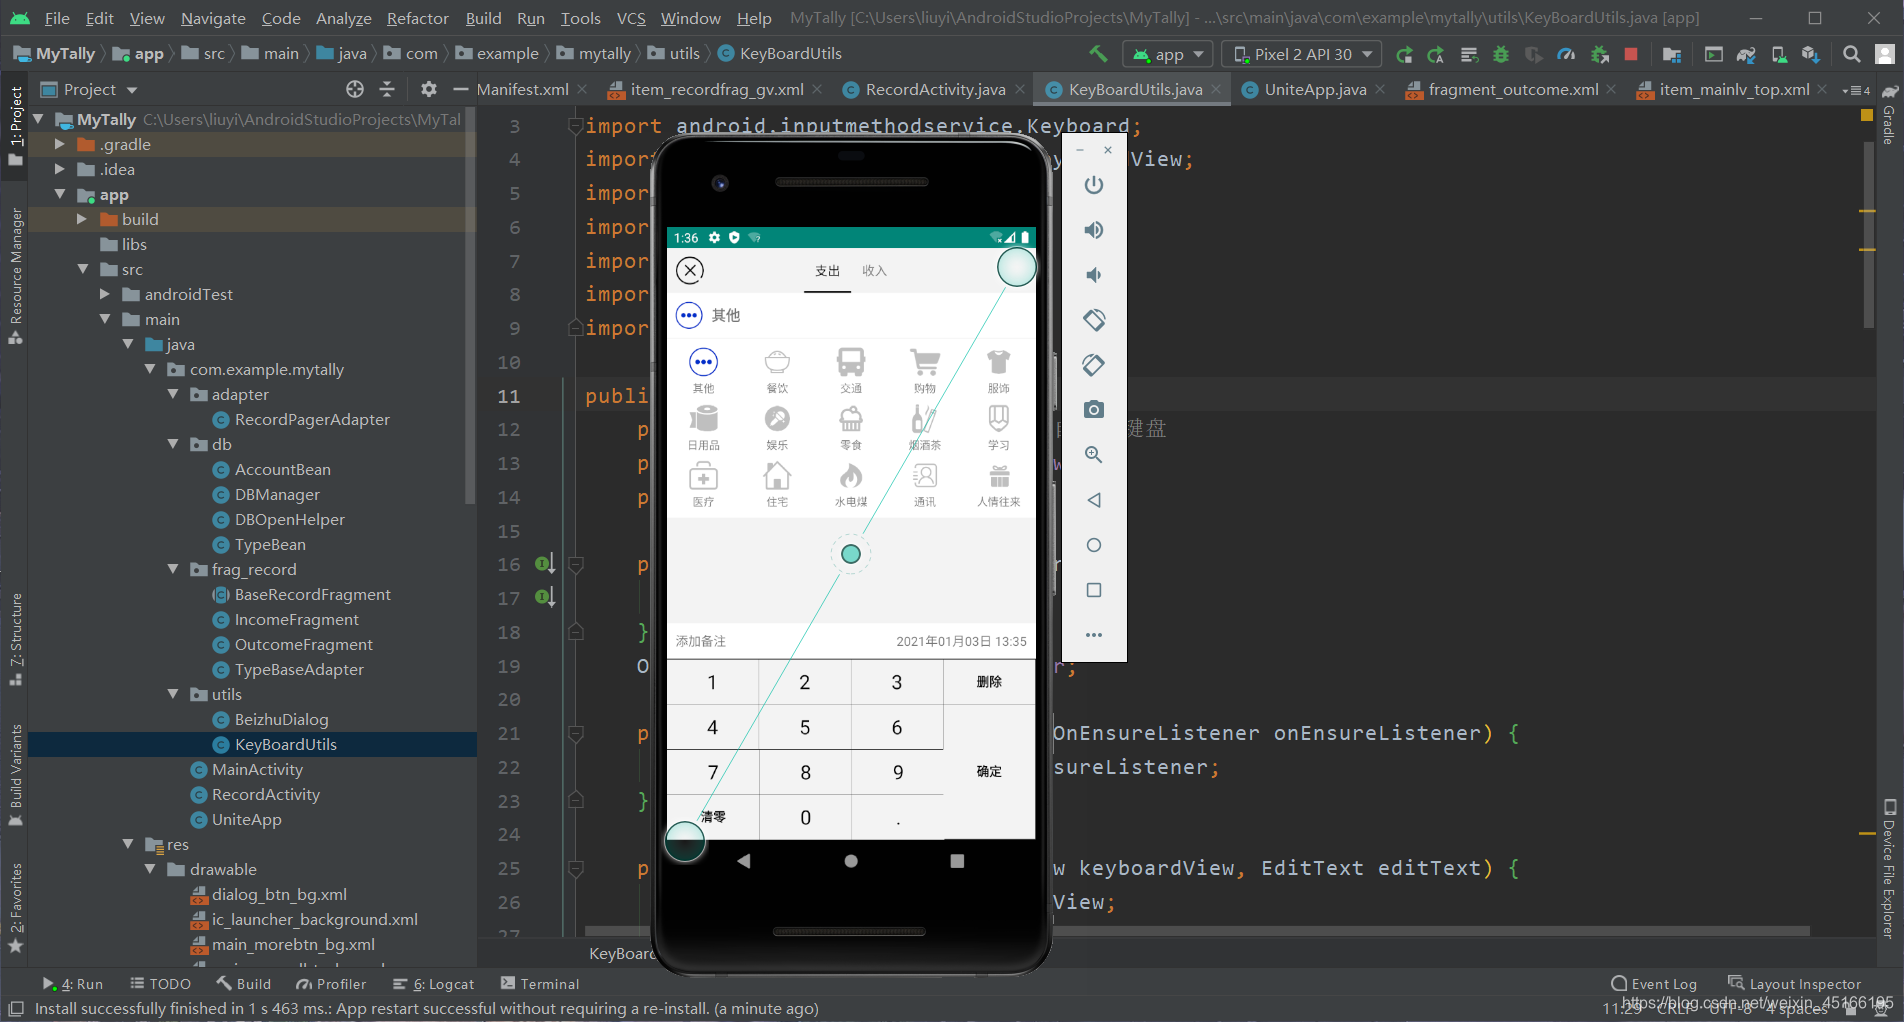Collapse the adapter package
This screenshot has height=1022, width=1904.
click(173, 394)
